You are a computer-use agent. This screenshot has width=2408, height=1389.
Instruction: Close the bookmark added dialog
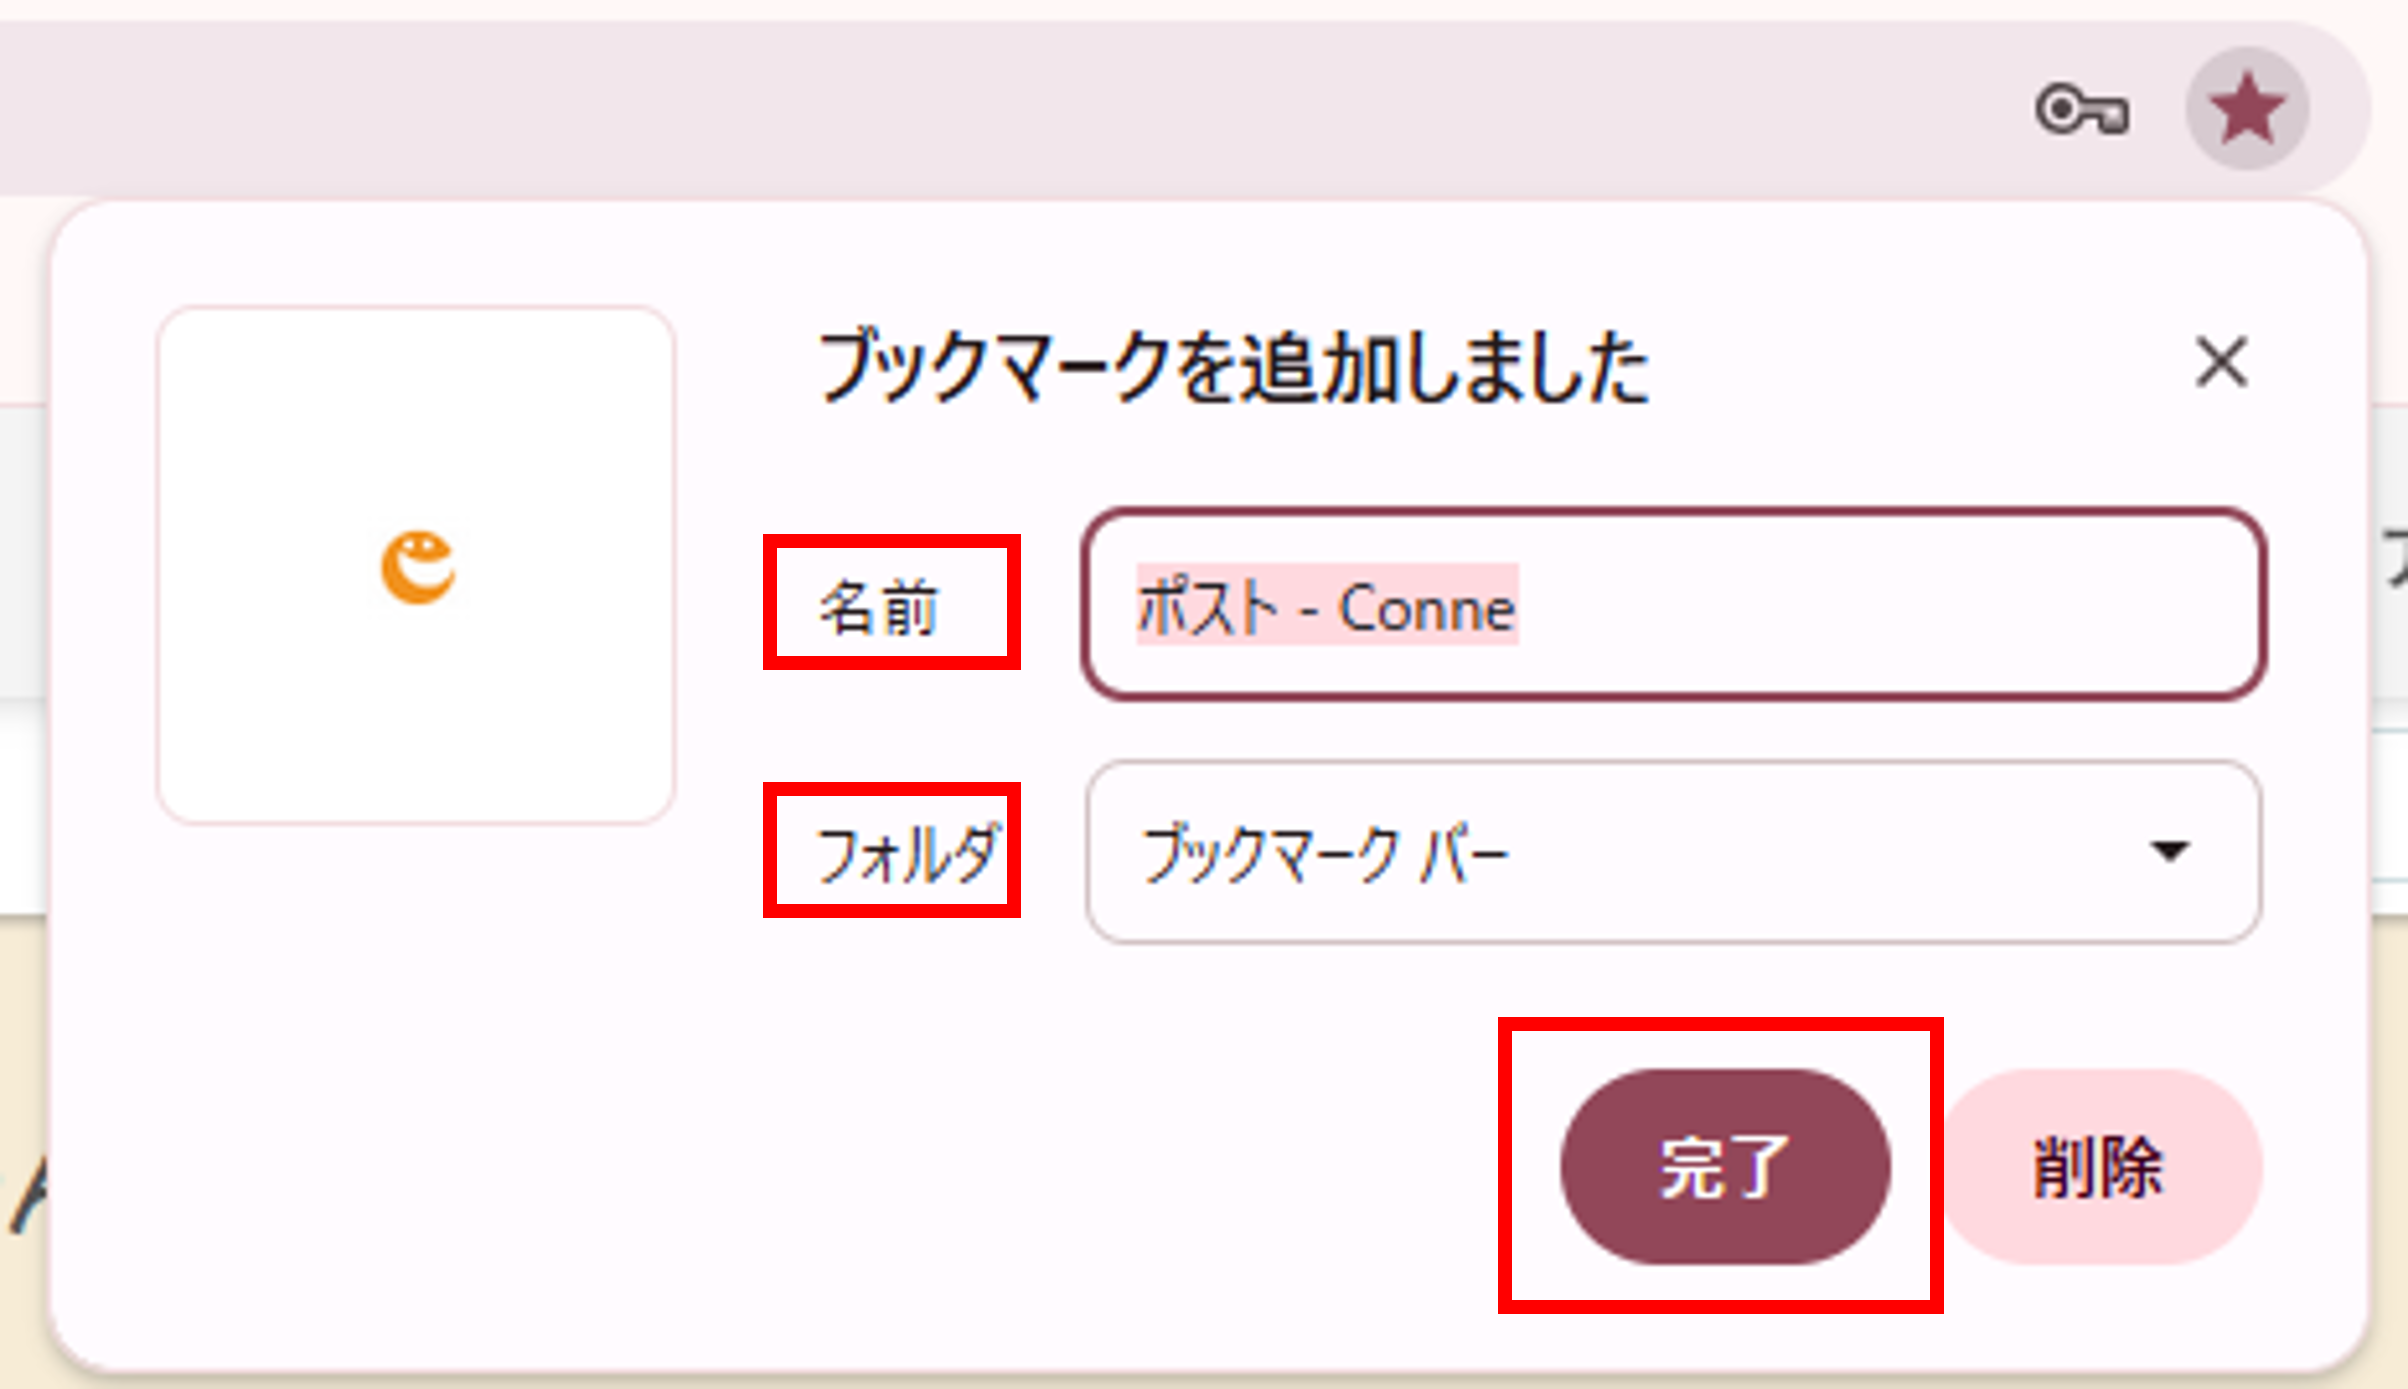pos(2221,362)
